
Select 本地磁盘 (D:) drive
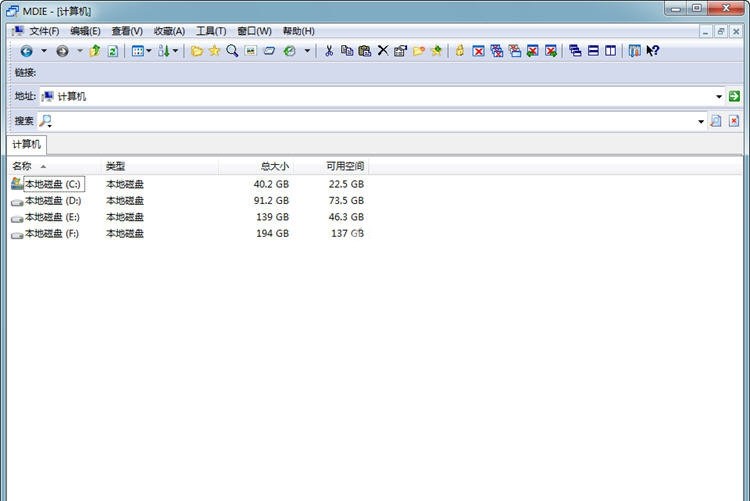(52, 201)
